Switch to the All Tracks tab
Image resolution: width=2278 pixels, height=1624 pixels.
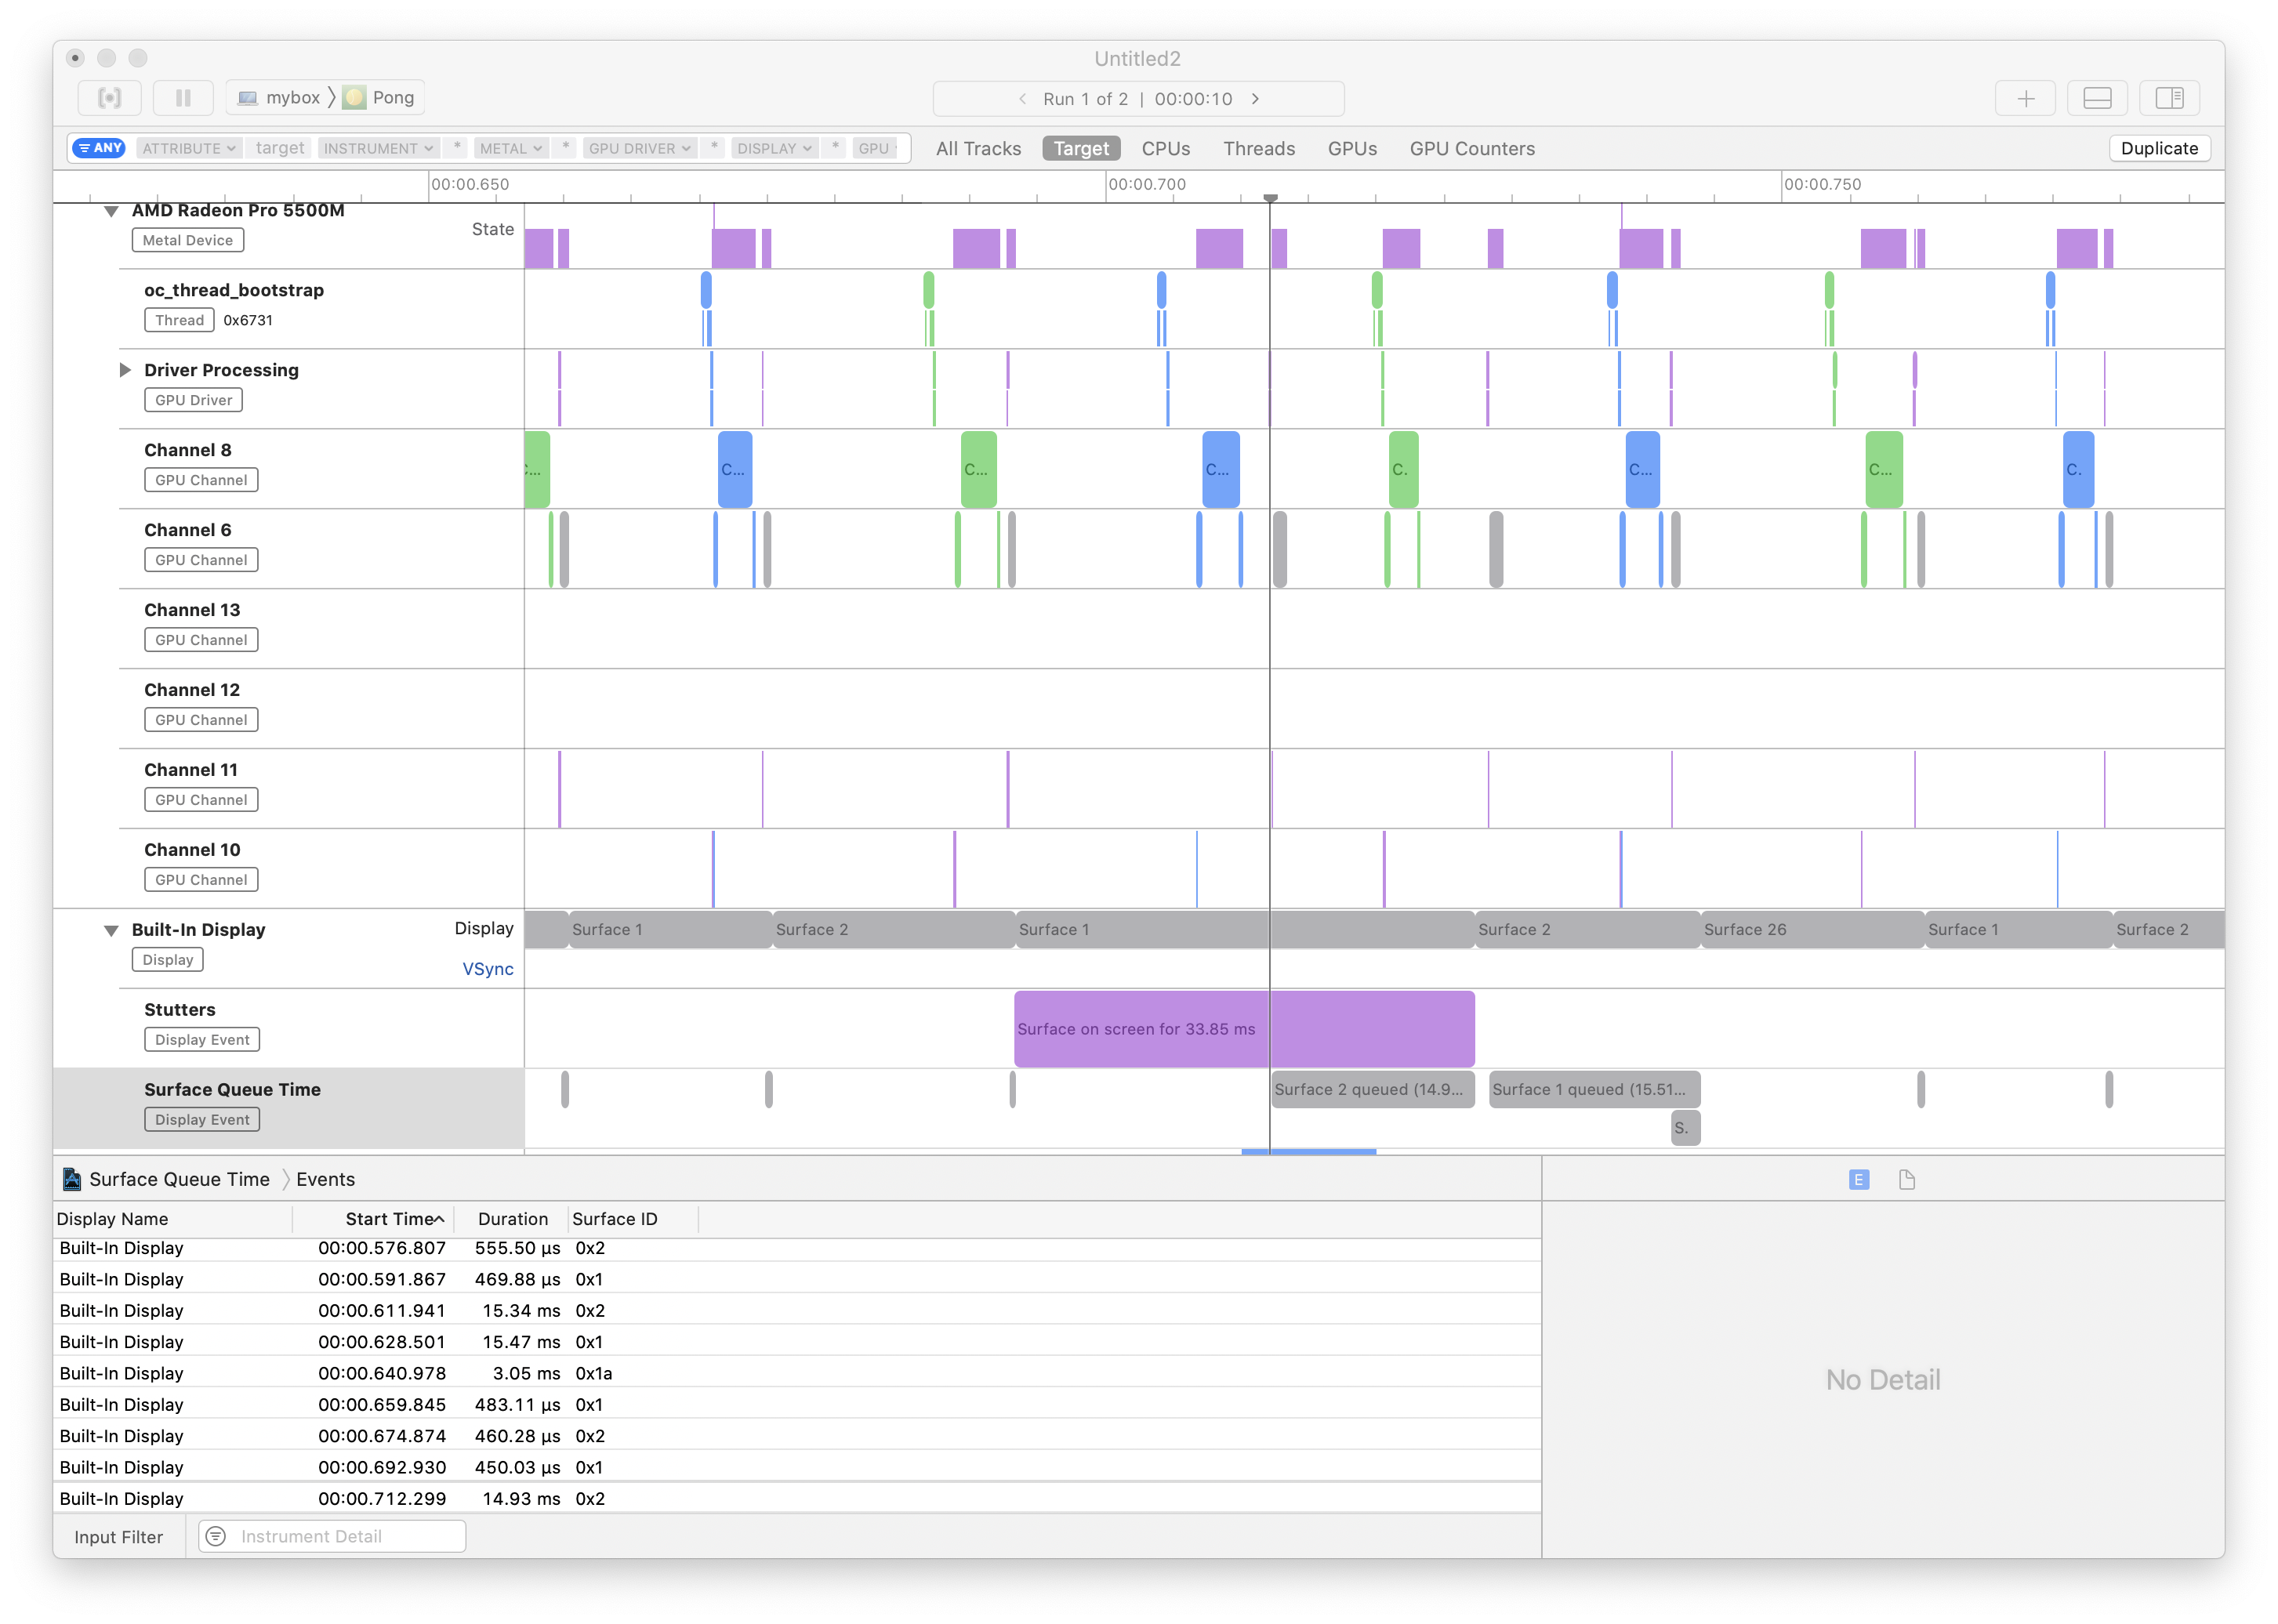(978, 148)
